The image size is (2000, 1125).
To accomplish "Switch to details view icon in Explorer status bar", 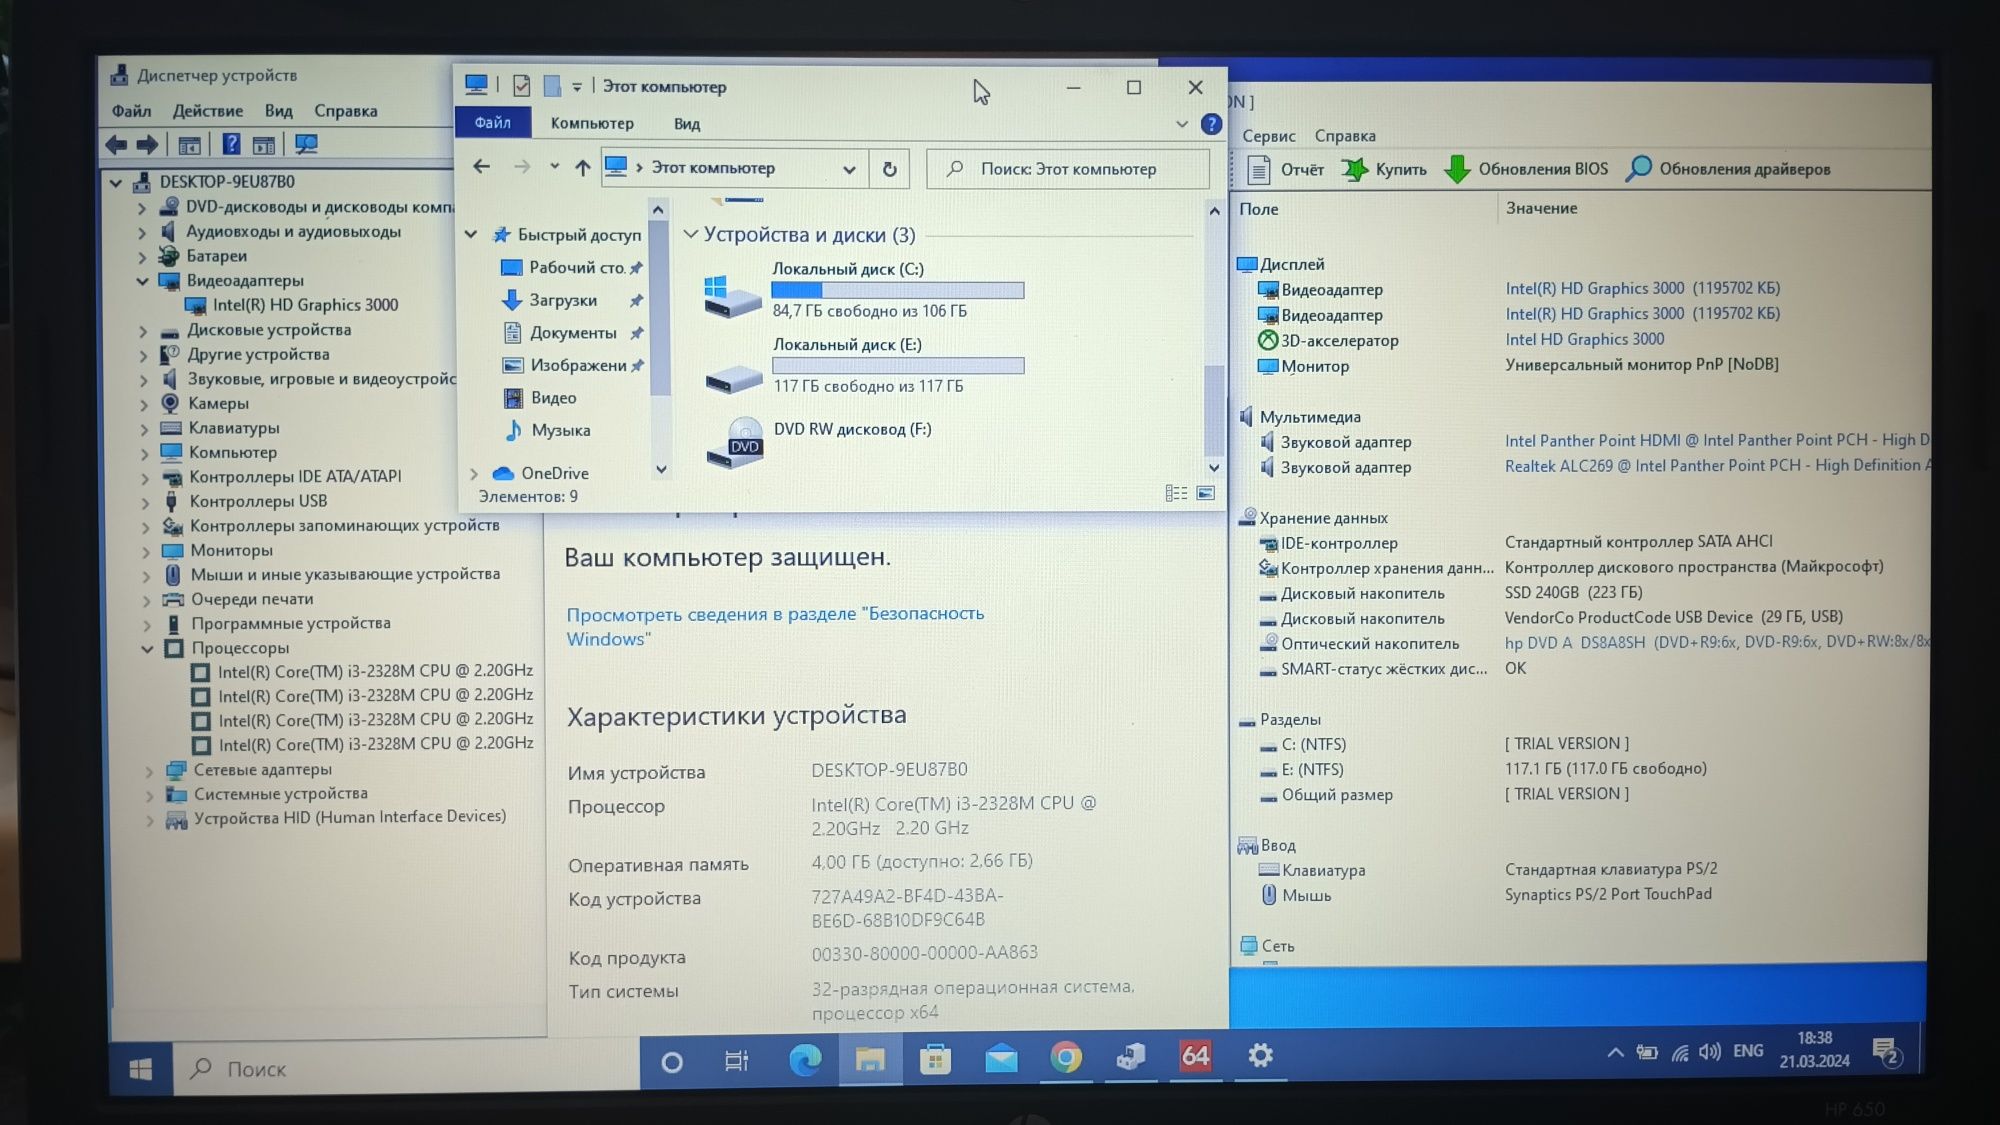I will tap(1176, 493).
